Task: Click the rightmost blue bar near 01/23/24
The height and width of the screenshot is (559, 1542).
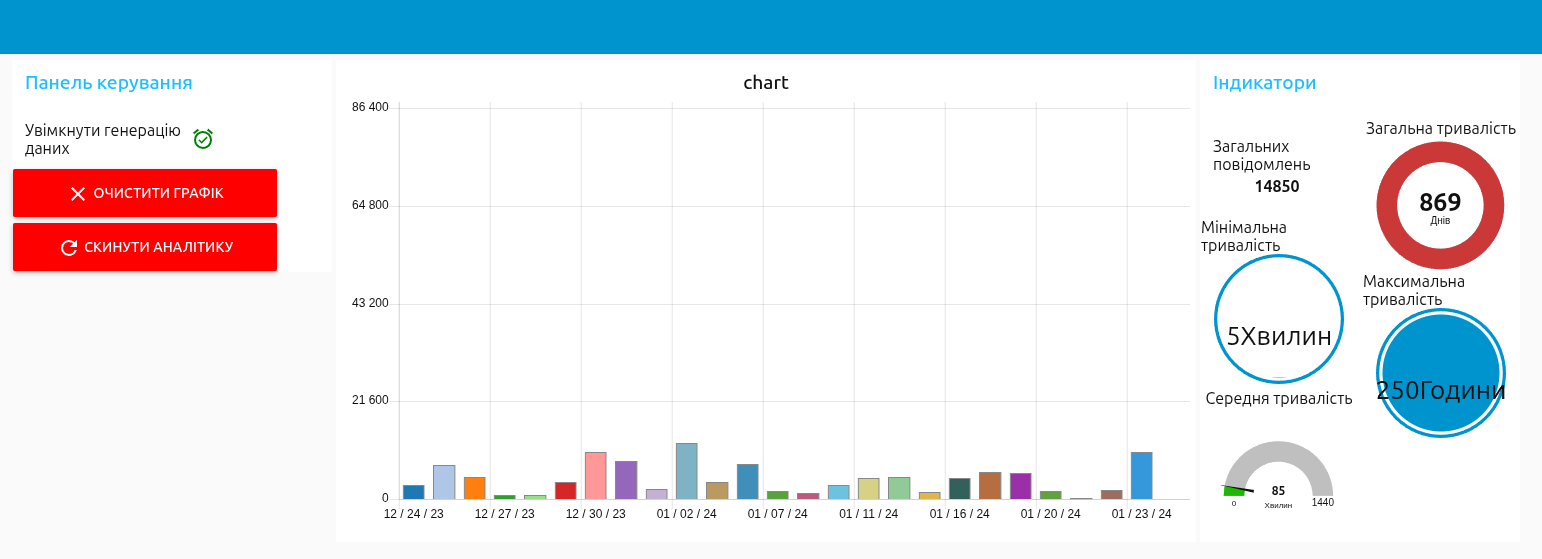Action: 1141,475
